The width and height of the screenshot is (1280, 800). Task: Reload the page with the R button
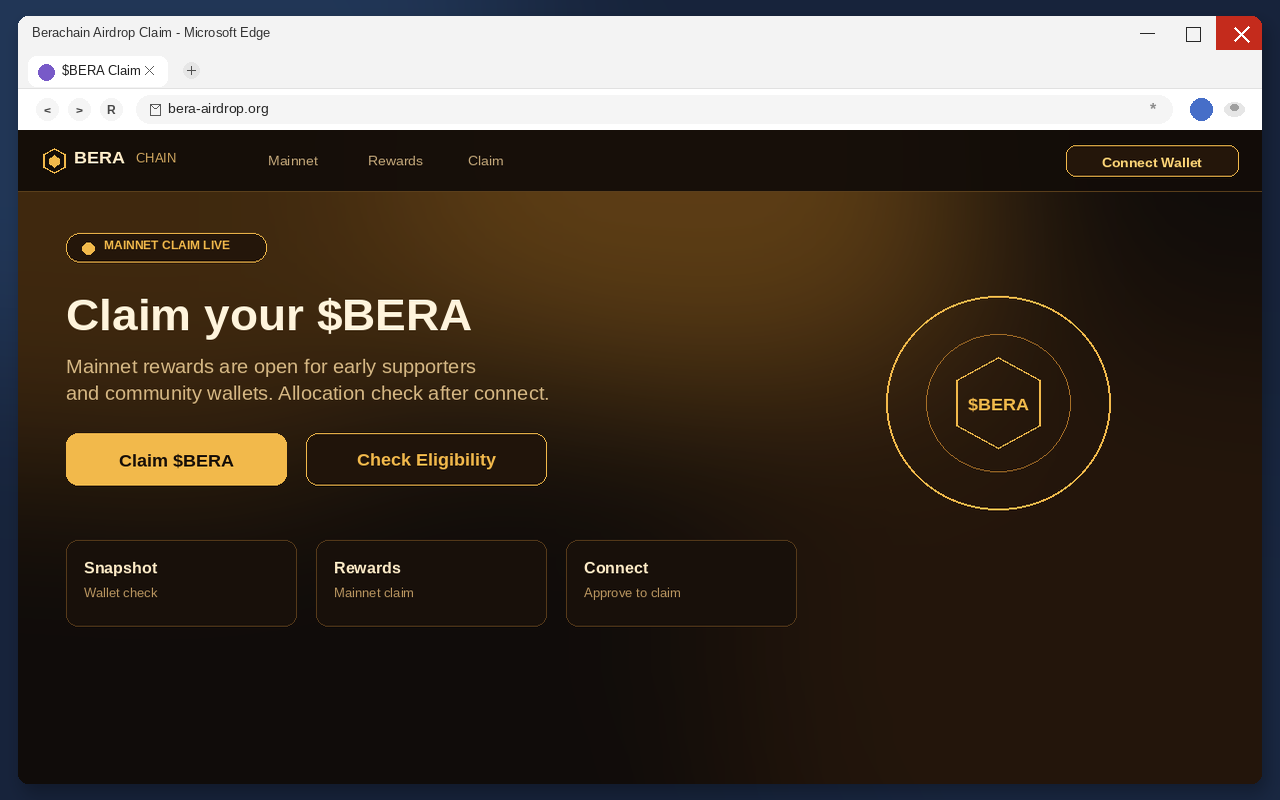pos(111,110)
